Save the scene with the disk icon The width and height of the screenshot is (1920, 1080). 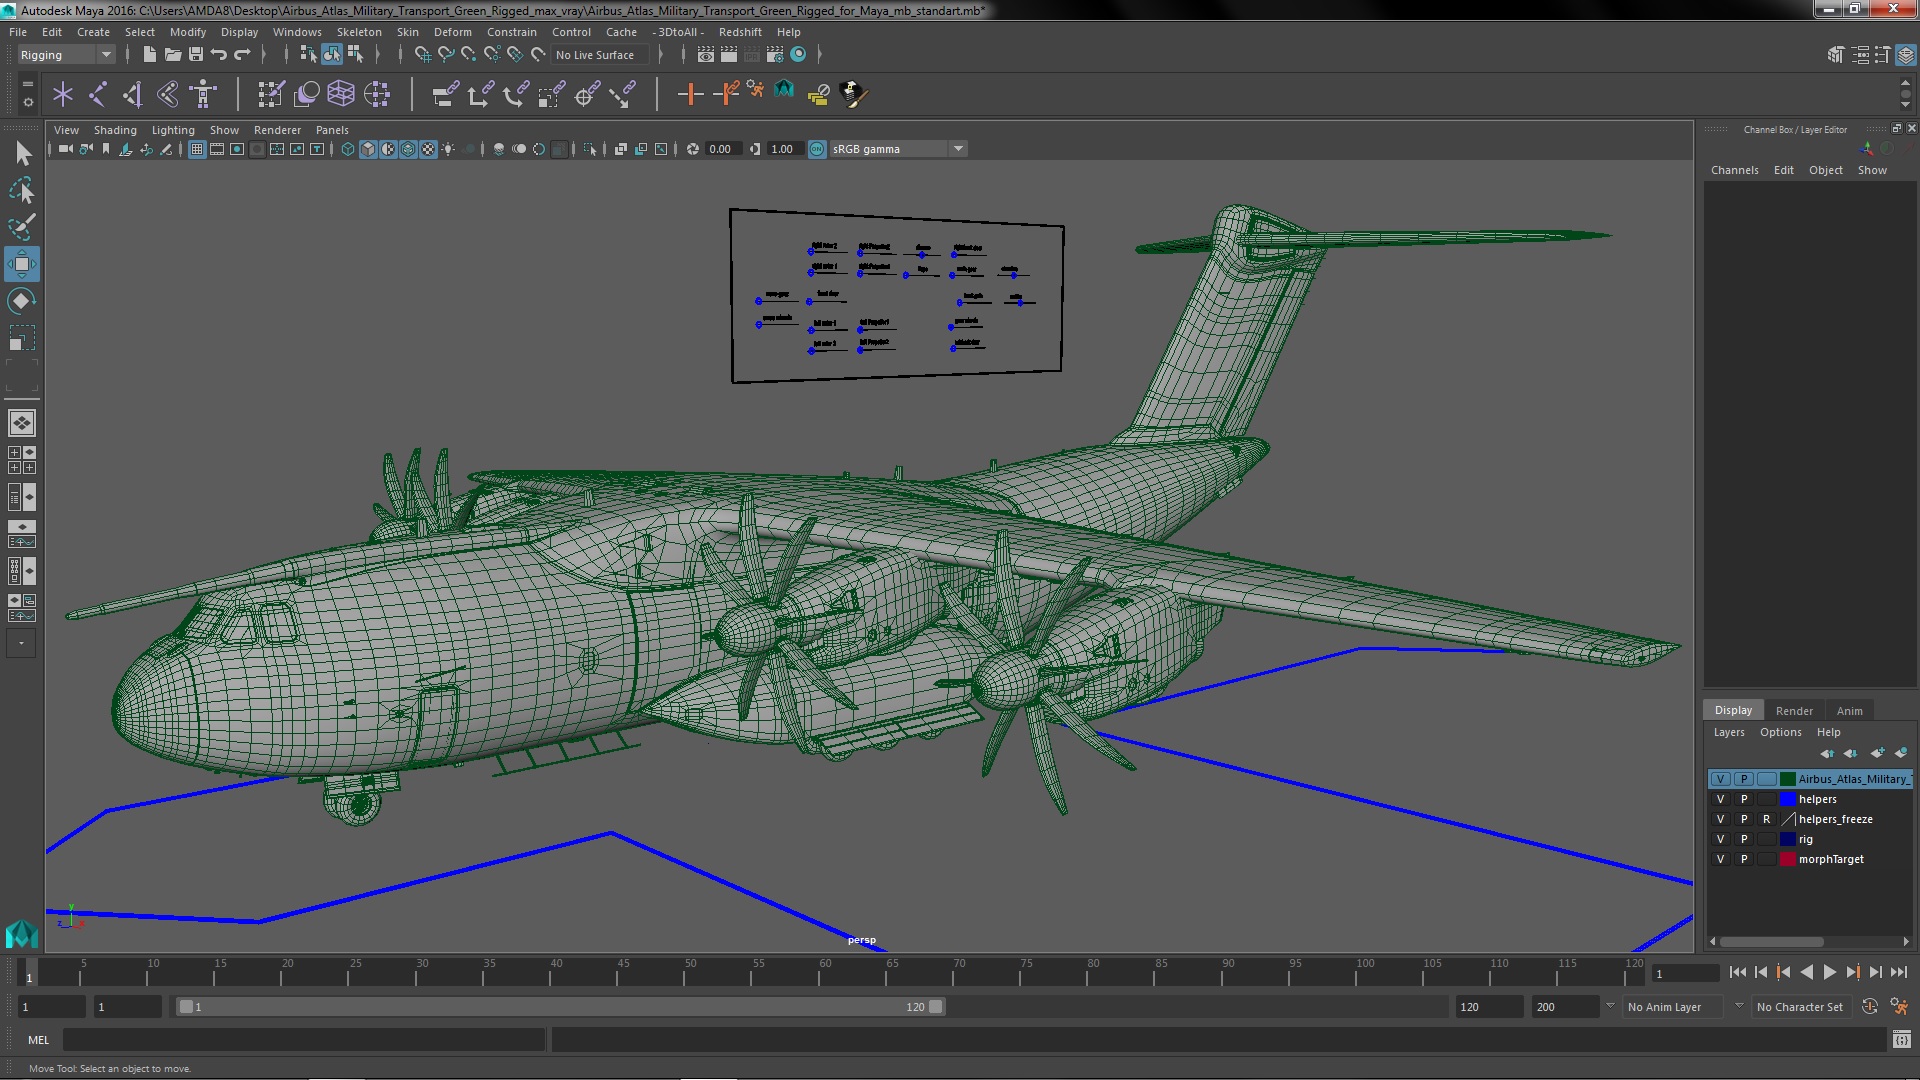[x=196, y=54]
